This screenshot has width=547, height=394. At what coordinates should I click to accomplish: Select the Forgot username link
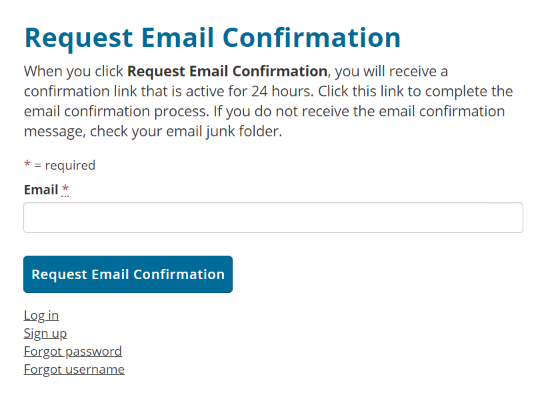pos(74,369)
